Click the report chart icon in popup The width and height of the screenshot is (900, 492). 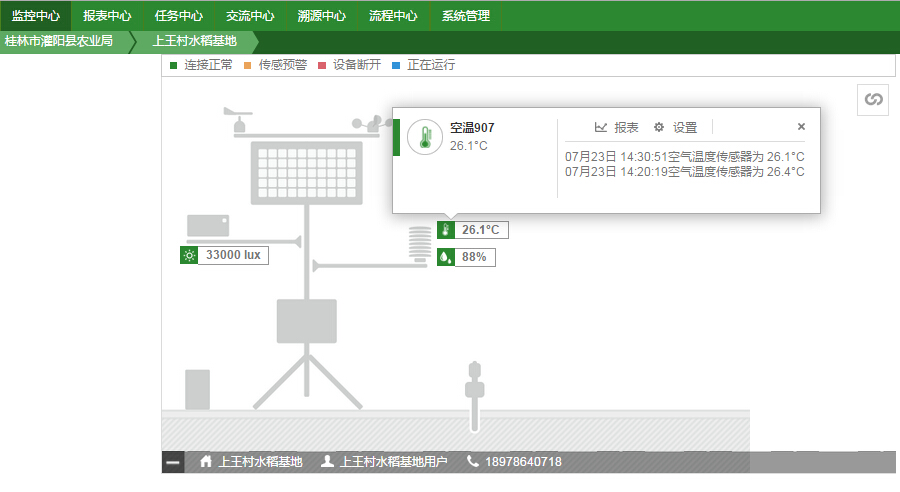point(601,127)
